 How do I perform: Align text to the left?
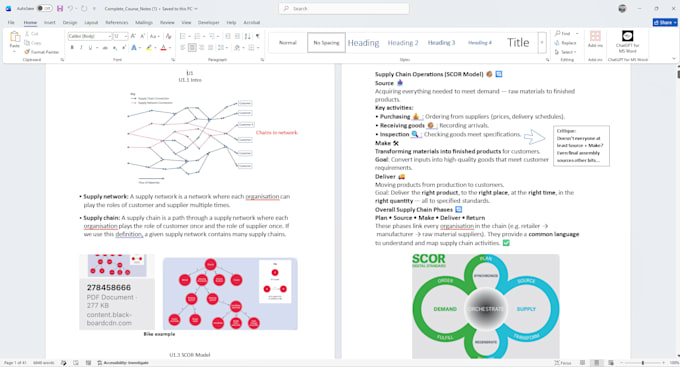[x=183, y=48]
